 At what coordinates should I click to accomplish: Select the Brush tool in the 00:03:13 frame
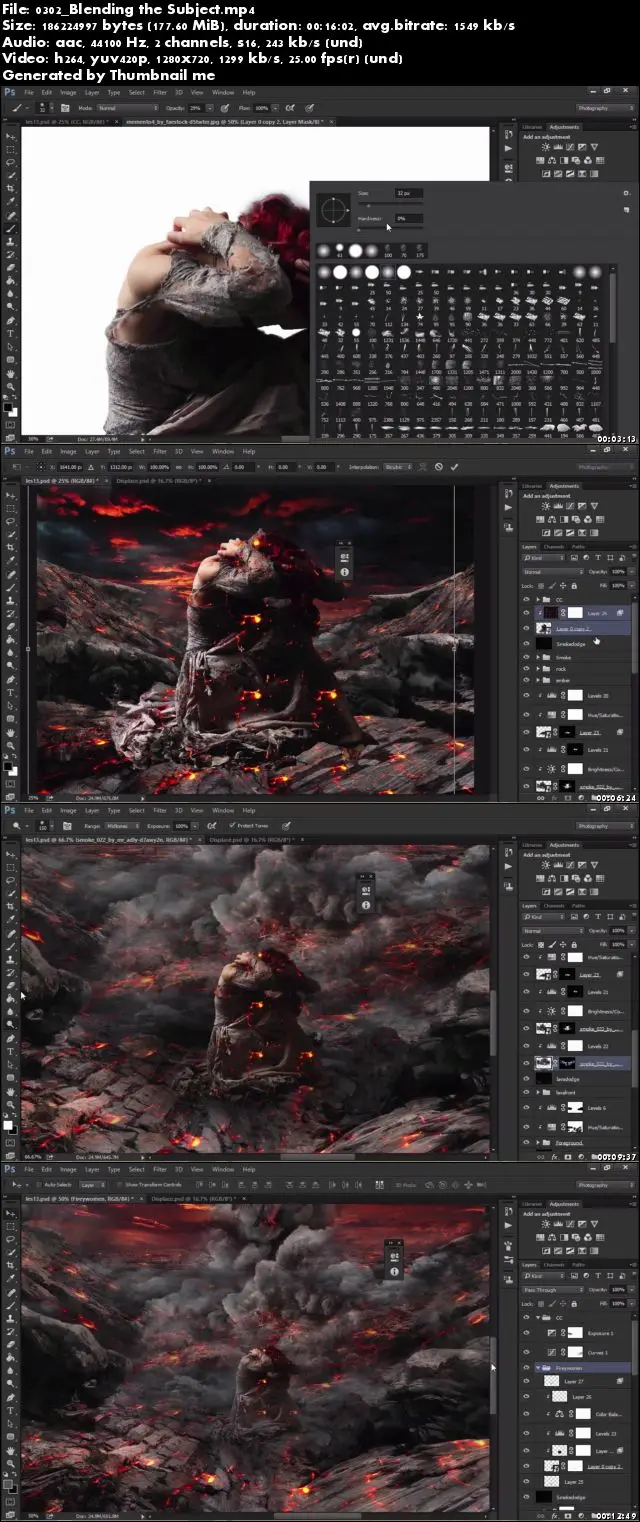(10, 228)
